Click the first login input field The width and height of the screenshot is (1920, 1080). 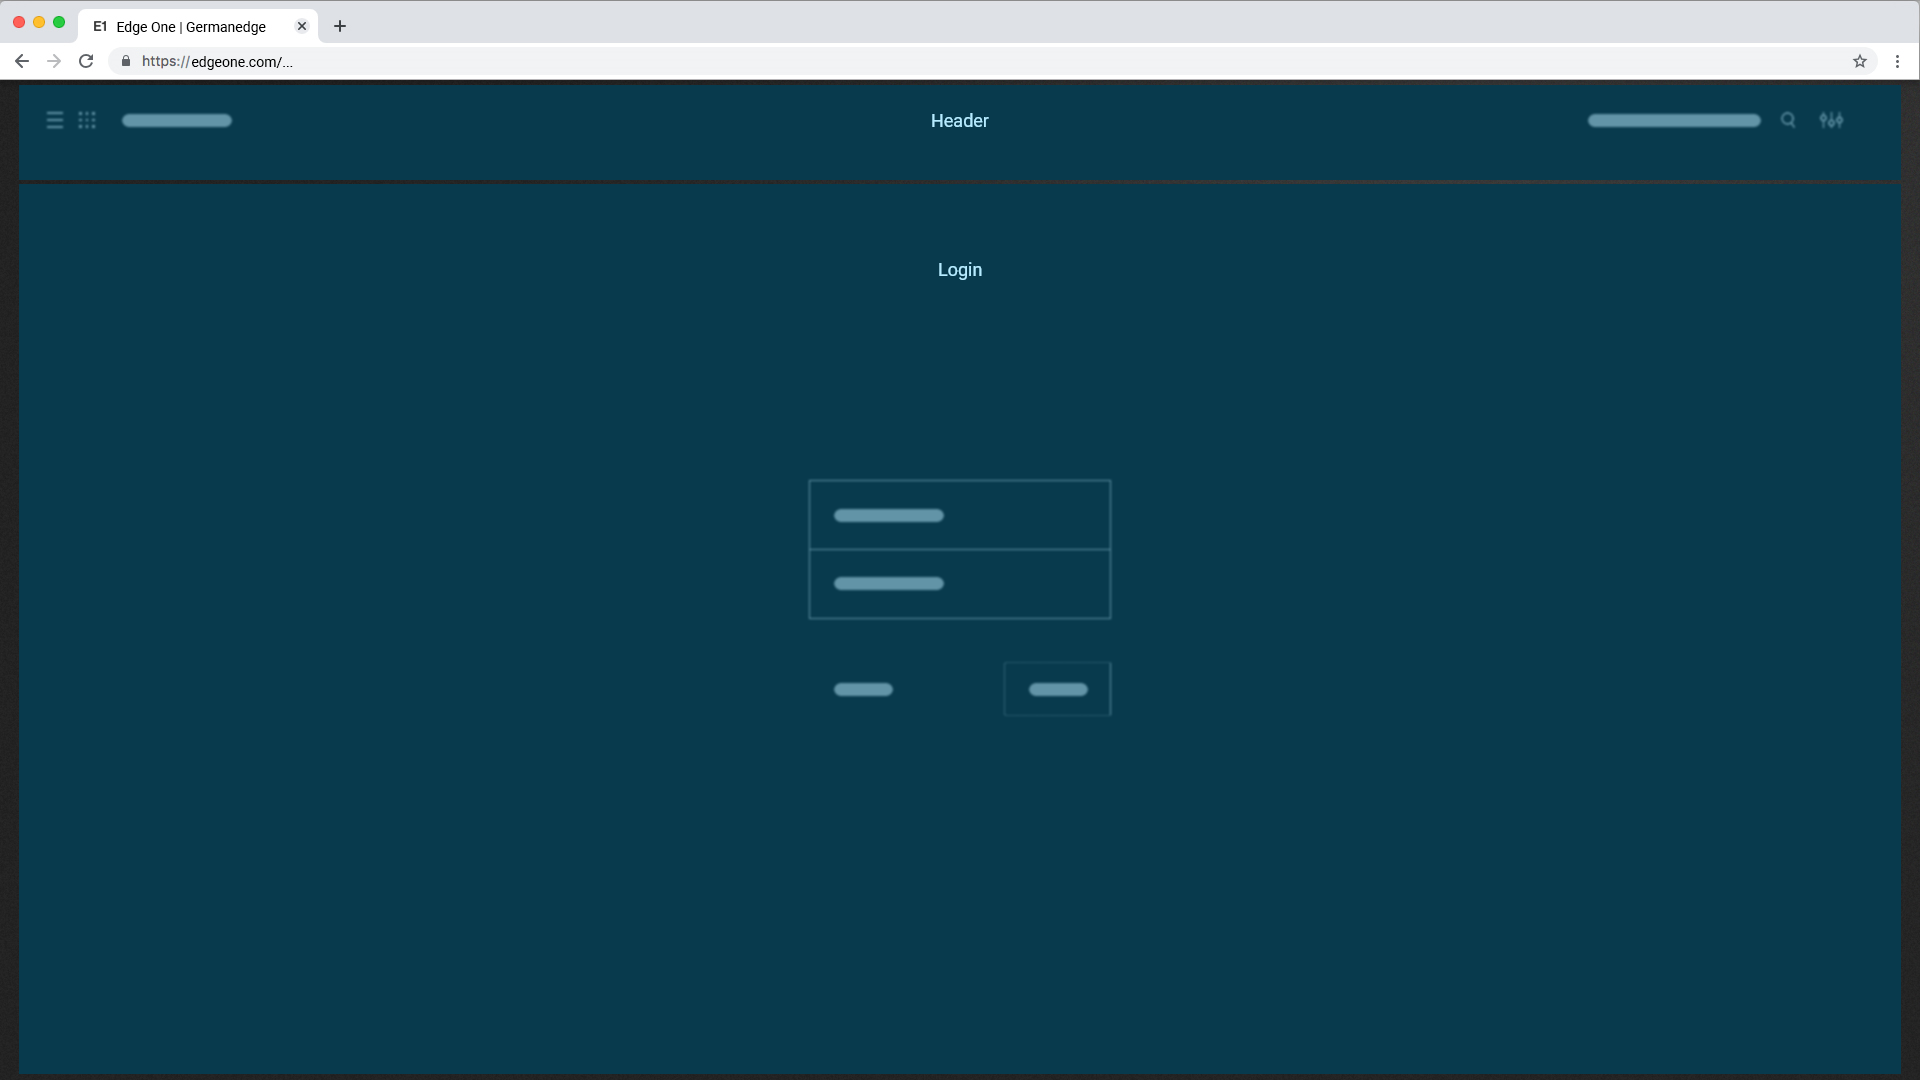(959, 515)
